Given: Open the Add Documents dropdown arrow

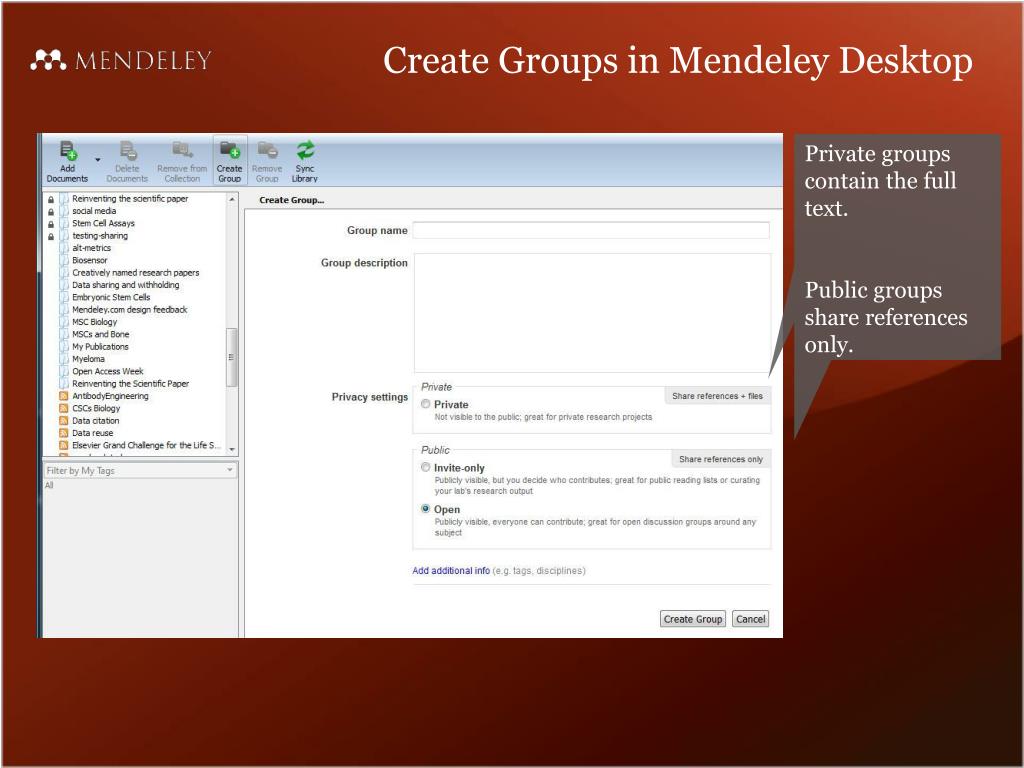Looking at the screenshot, I should click(x=98, y=160).
